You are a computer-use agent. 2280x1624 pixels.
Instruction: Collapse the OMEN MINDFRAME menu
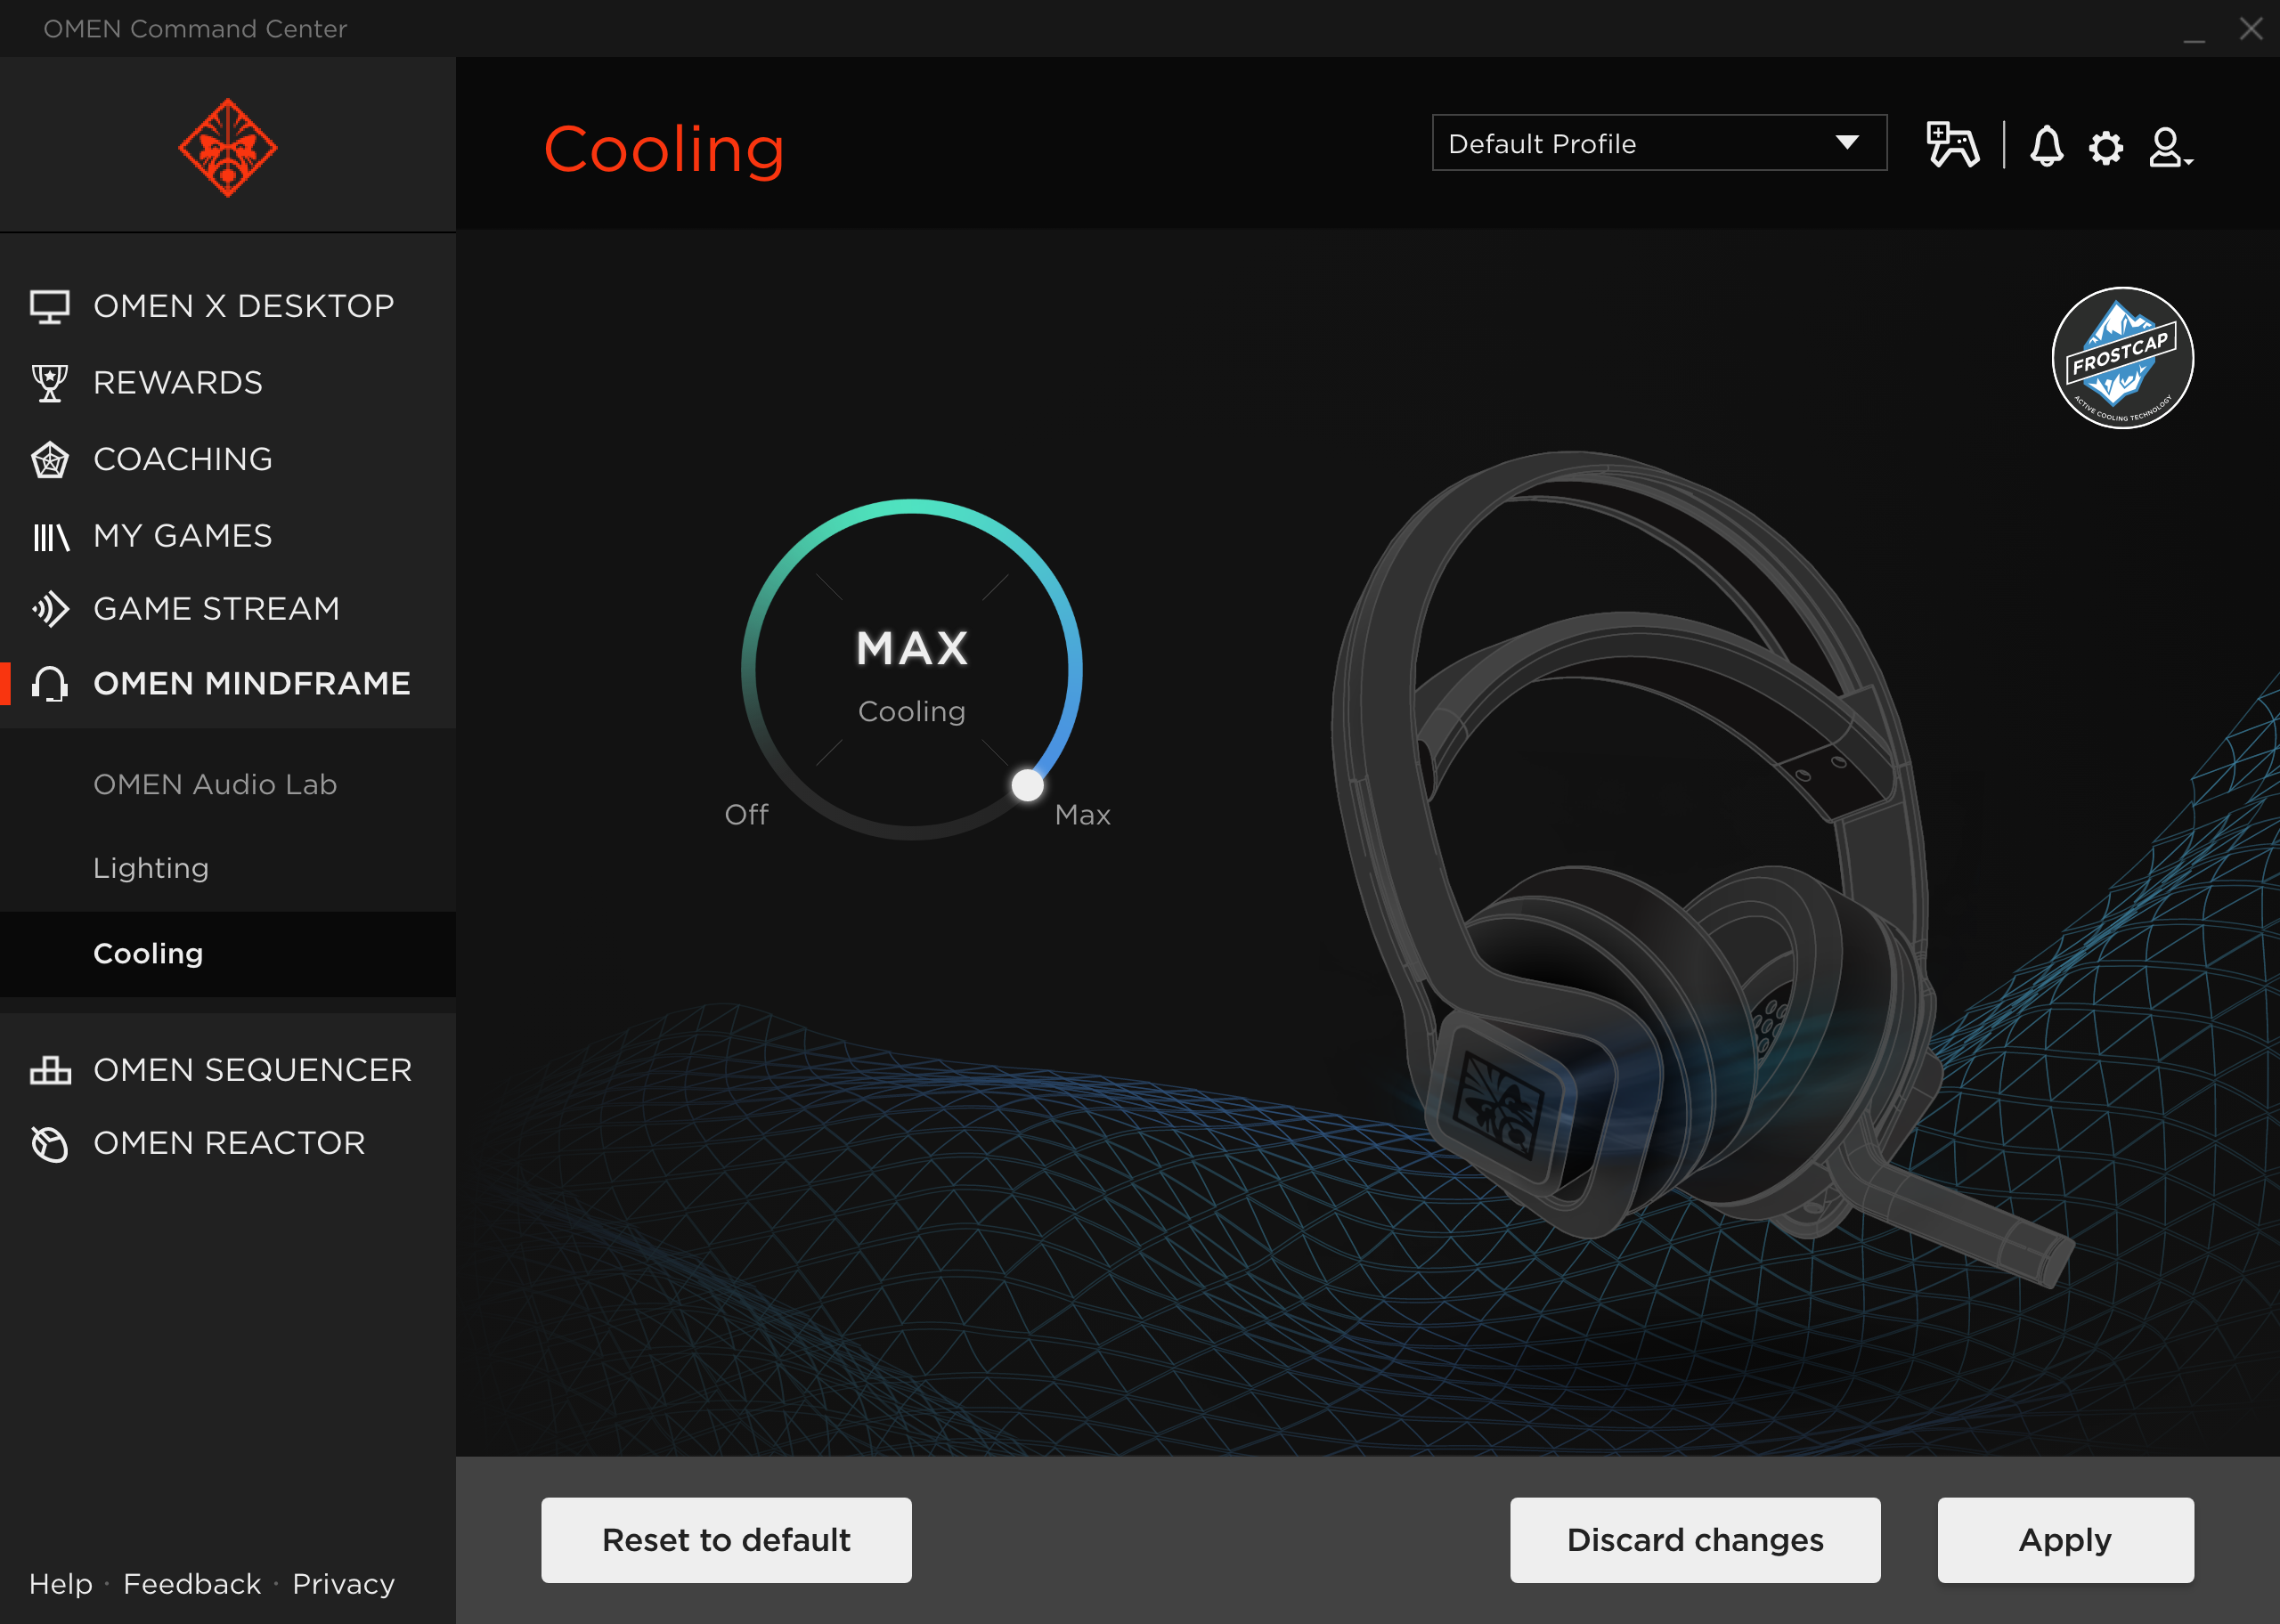click(228, 684)
